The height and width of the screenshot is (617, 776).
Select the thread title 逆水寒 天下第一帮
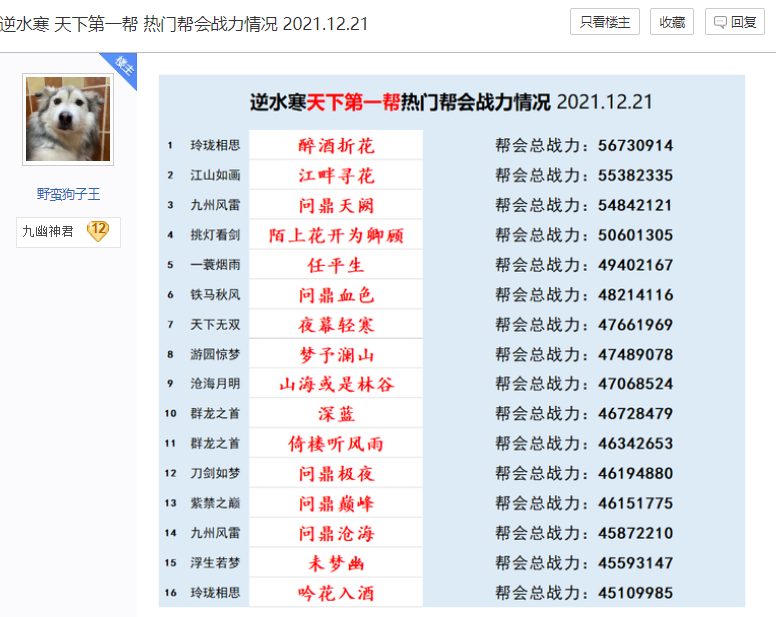click(x=184, y=23)
